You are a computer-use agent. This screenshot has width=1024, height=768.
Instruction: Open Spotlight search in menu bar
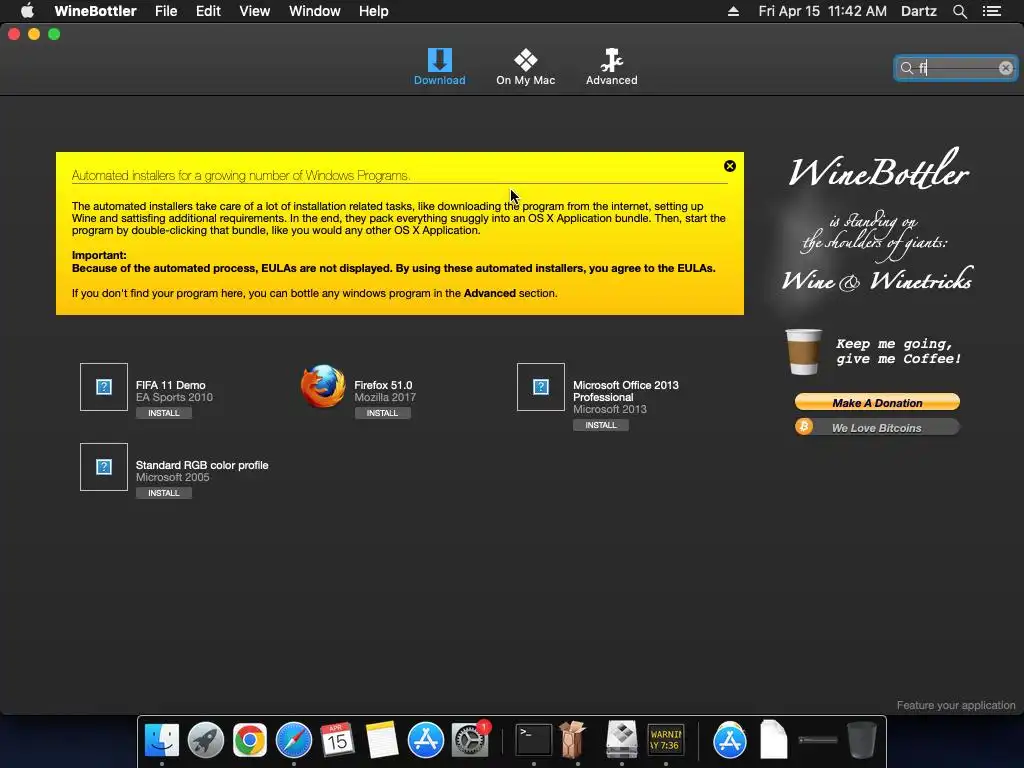(959, 11)
